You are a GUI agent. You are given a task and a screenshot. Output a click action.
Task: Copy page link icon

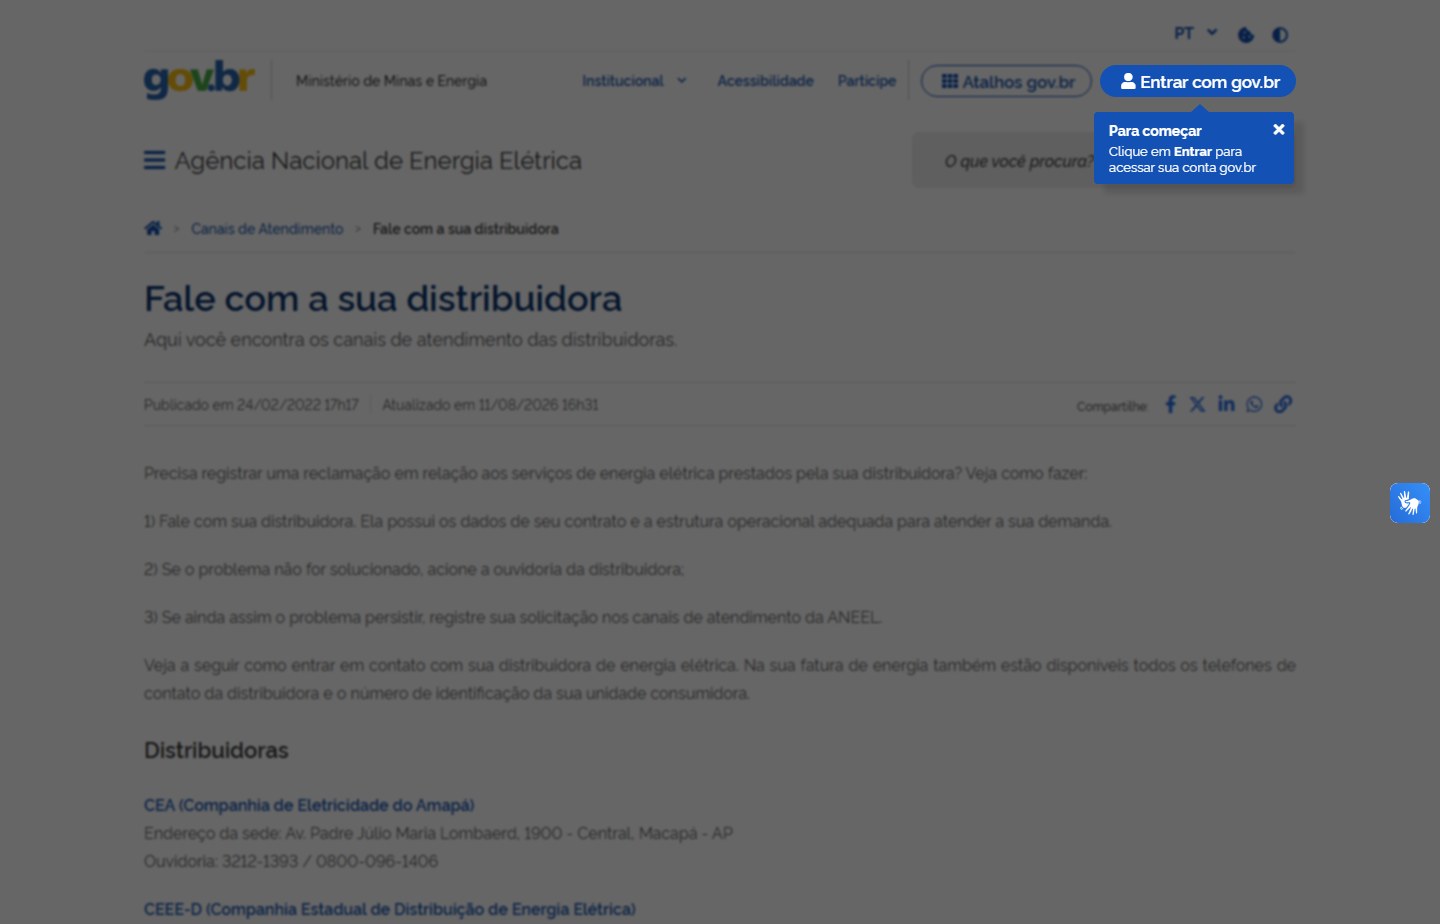(1283, 404)
